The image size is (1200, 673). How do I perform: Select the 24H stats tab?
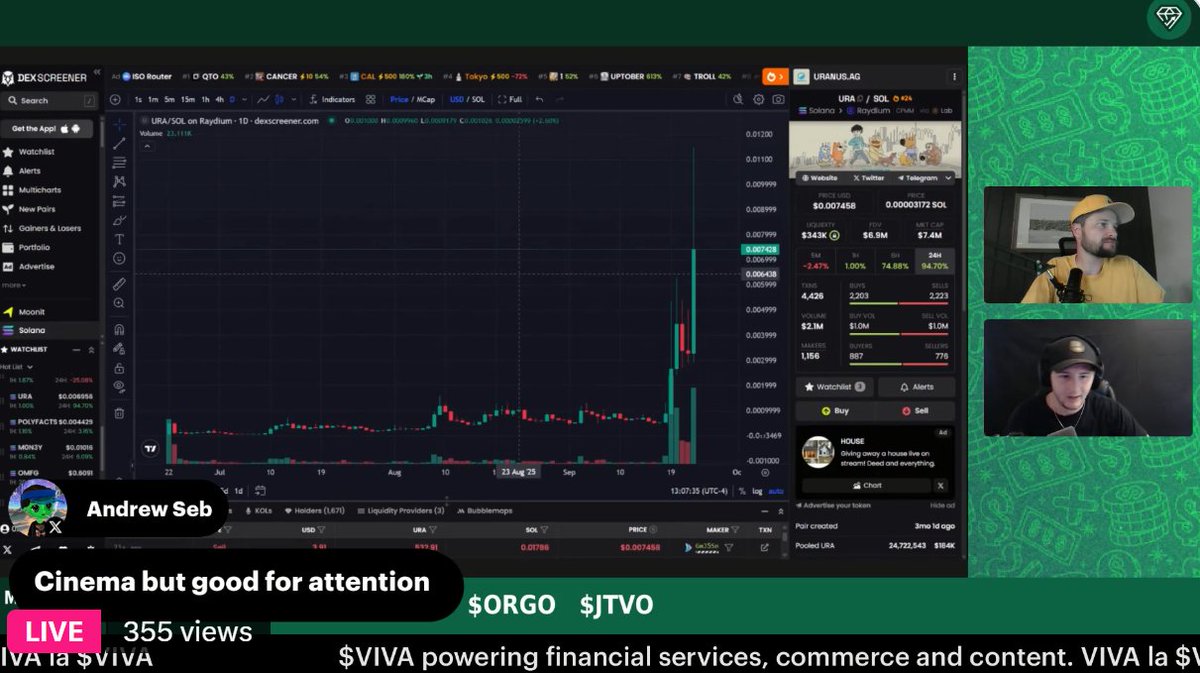click(934, 261)
